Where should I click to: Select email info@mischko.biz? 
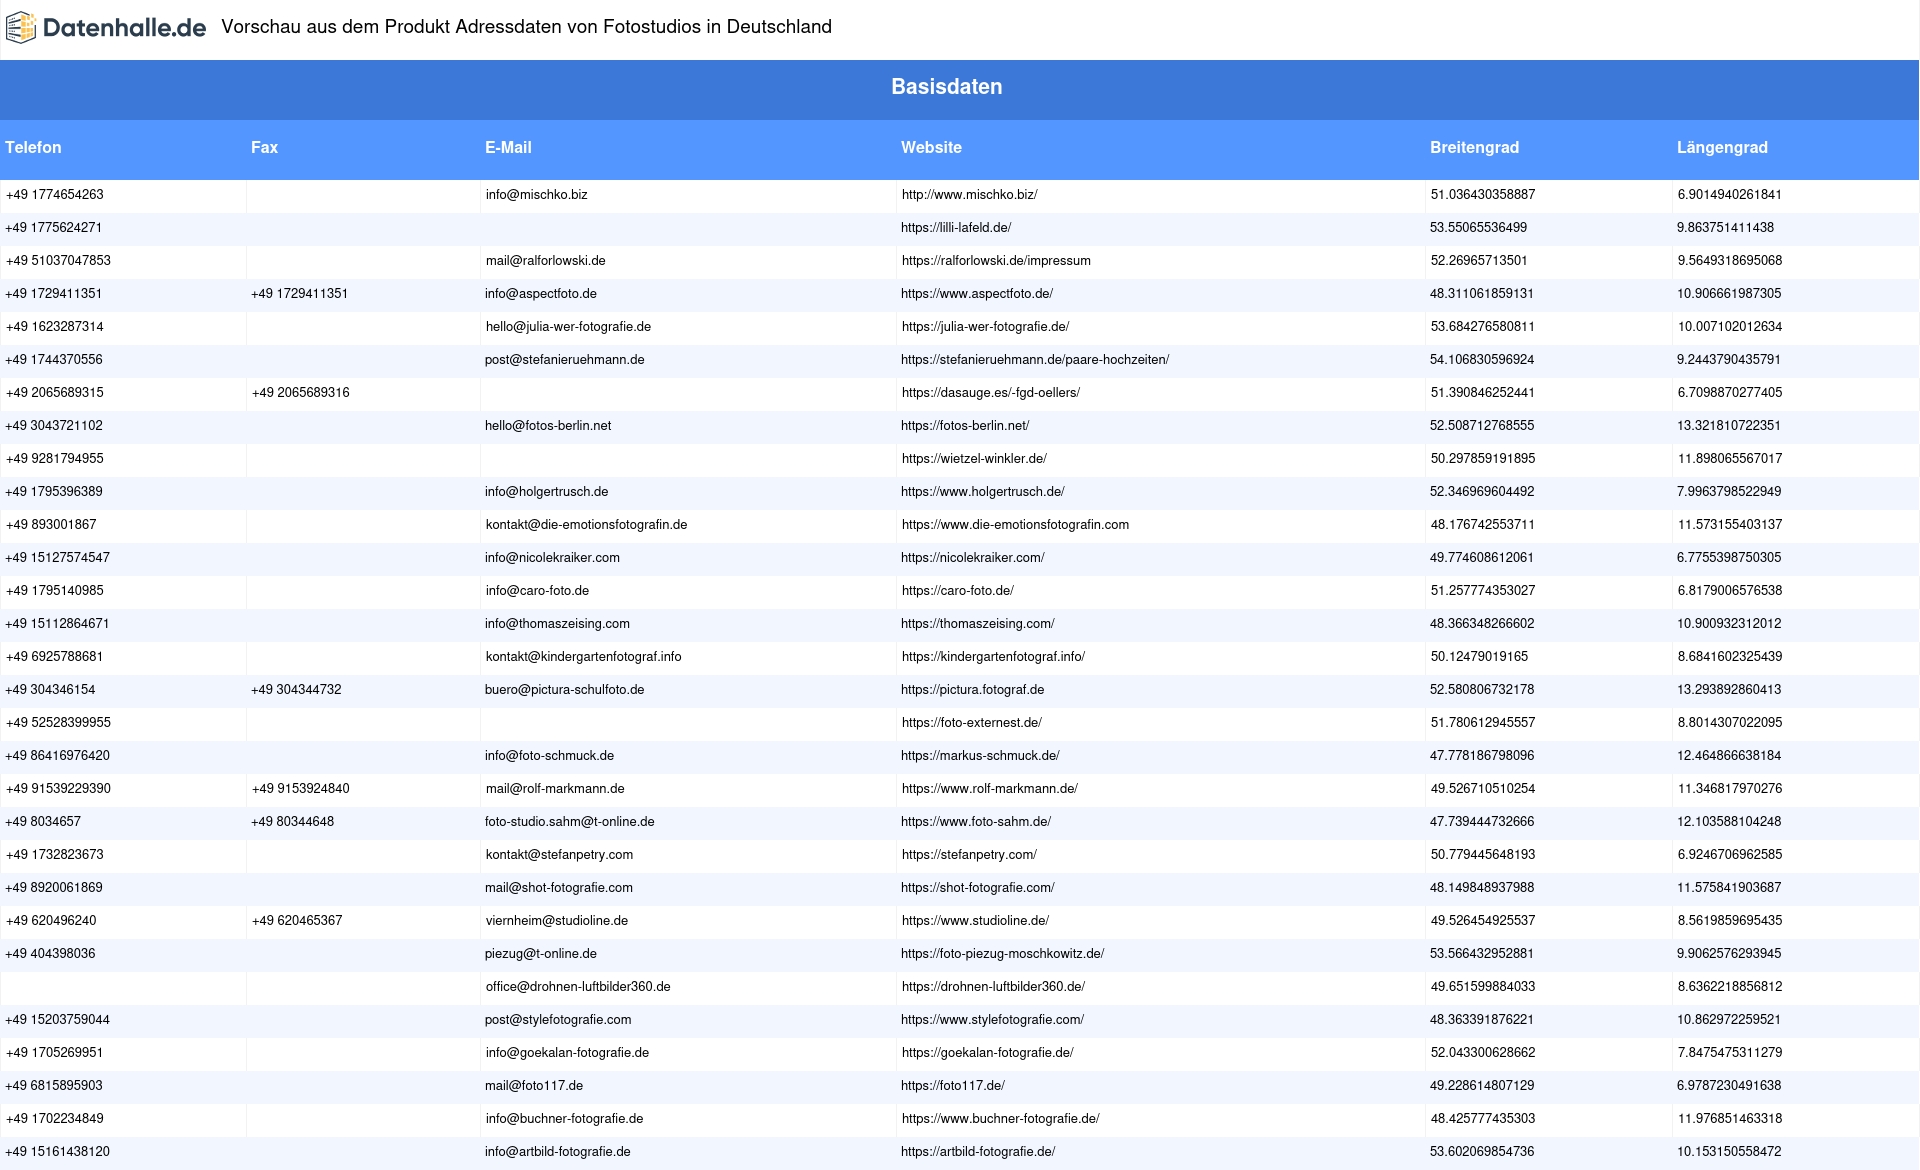pyautogui.click(x=537, y=195)
